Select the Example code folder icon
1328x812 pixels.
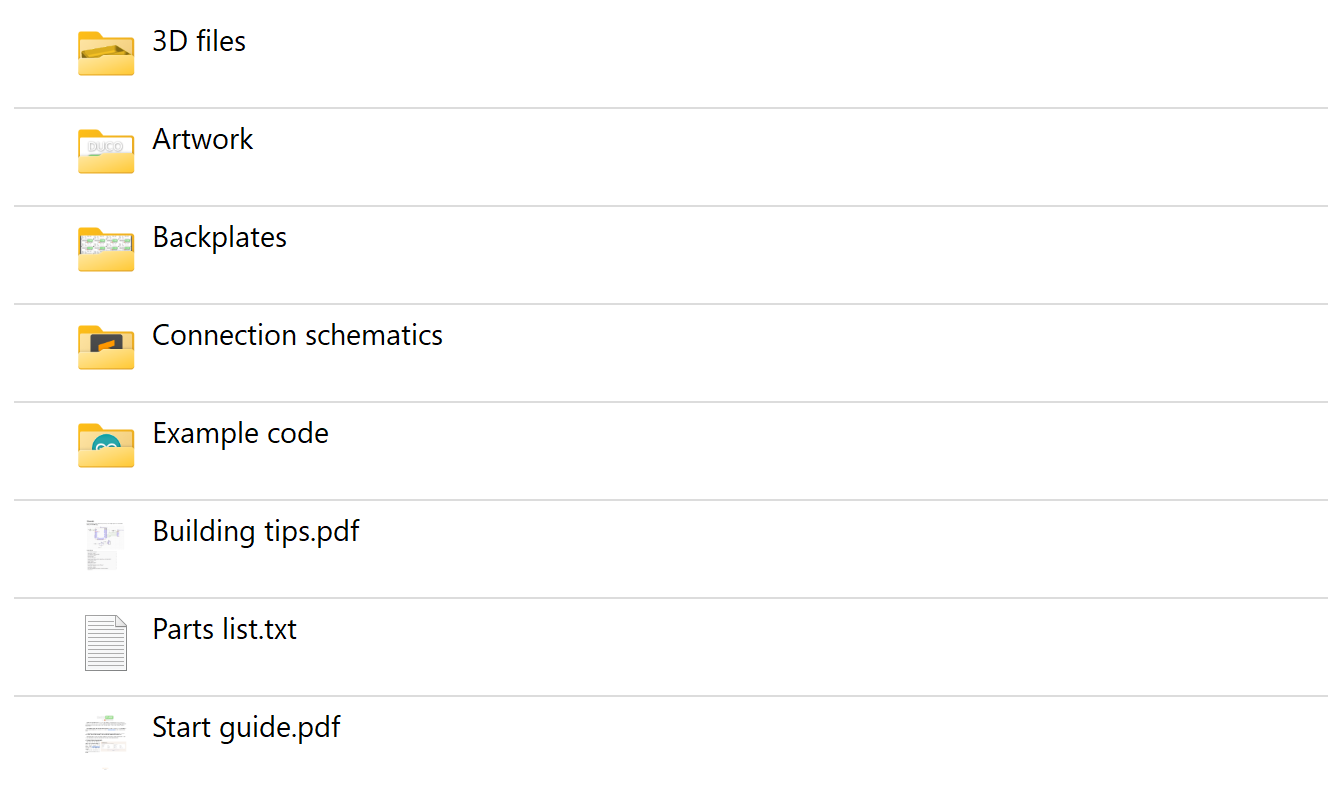tap(106, 445)
